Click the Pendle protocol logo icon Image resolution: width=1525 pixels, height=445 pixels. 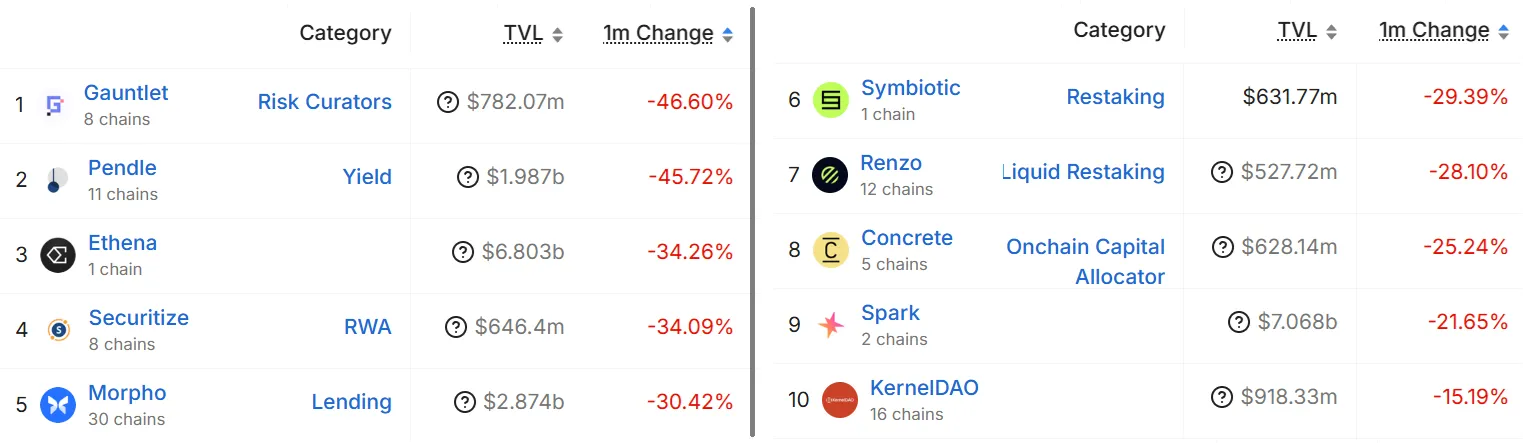tap(56, 180)
